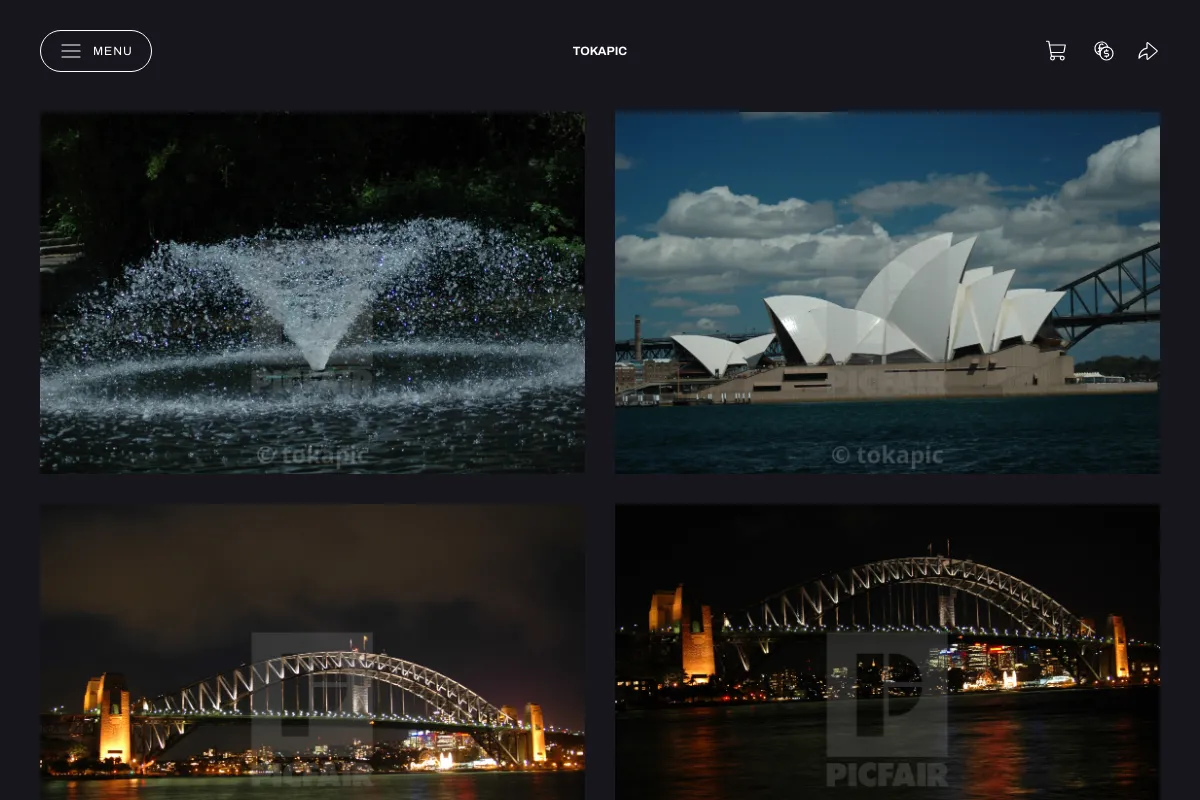The width and height of the screenshot is (1200, 800).
Task: Click the water reflections below black-sky bridge
Action: tap(887, 750)
